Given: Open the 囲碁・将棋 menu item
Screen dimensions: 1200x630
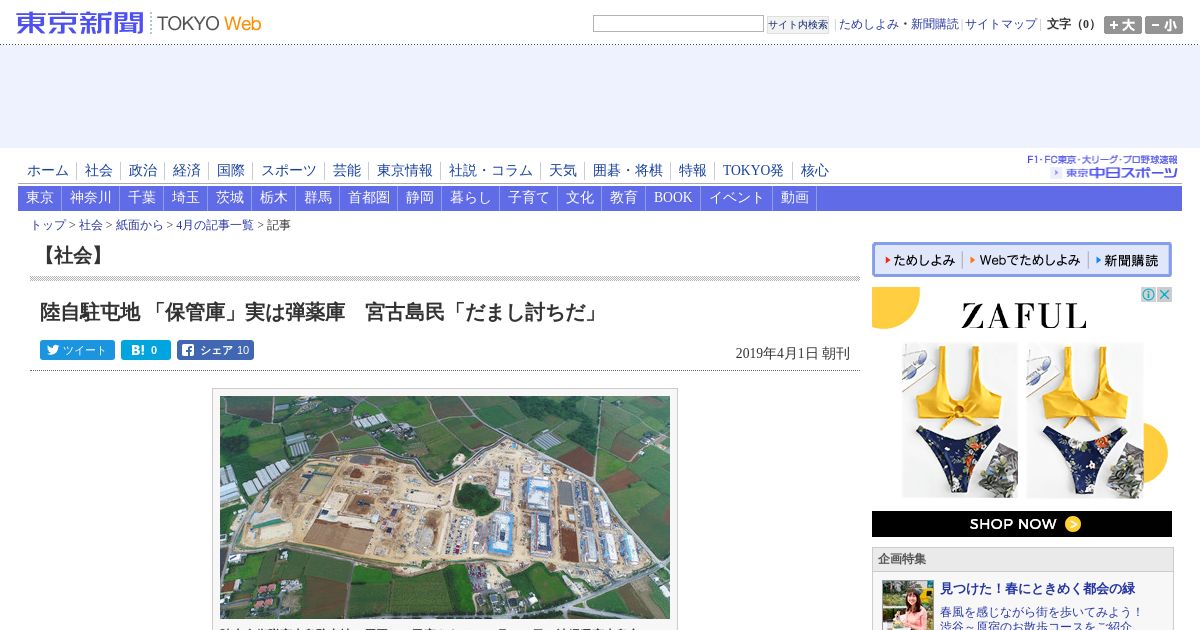Looking at the screenshot, I should pyautogui.click(x=628, y=171).
